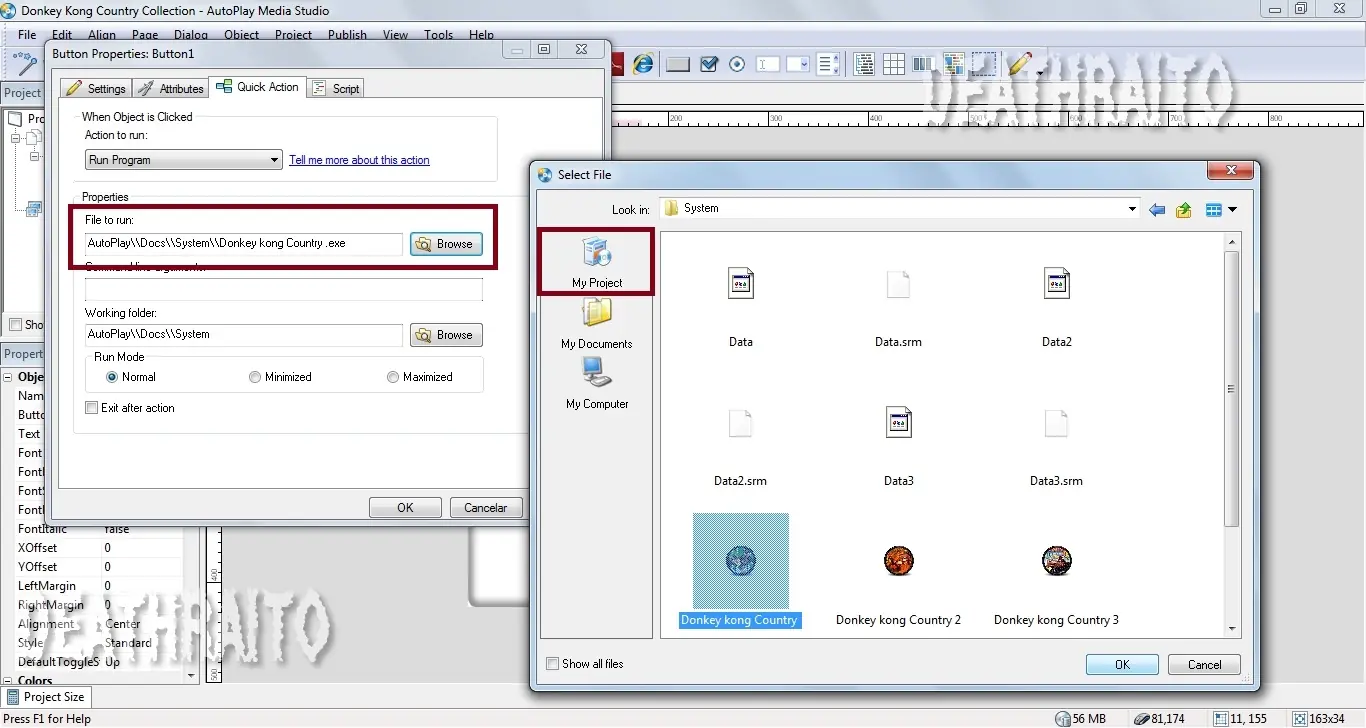Screen dimensions: 1366x728
Task: Go back to last folder in Select File
Action: pyautogui.click(x=1157, y=209)
